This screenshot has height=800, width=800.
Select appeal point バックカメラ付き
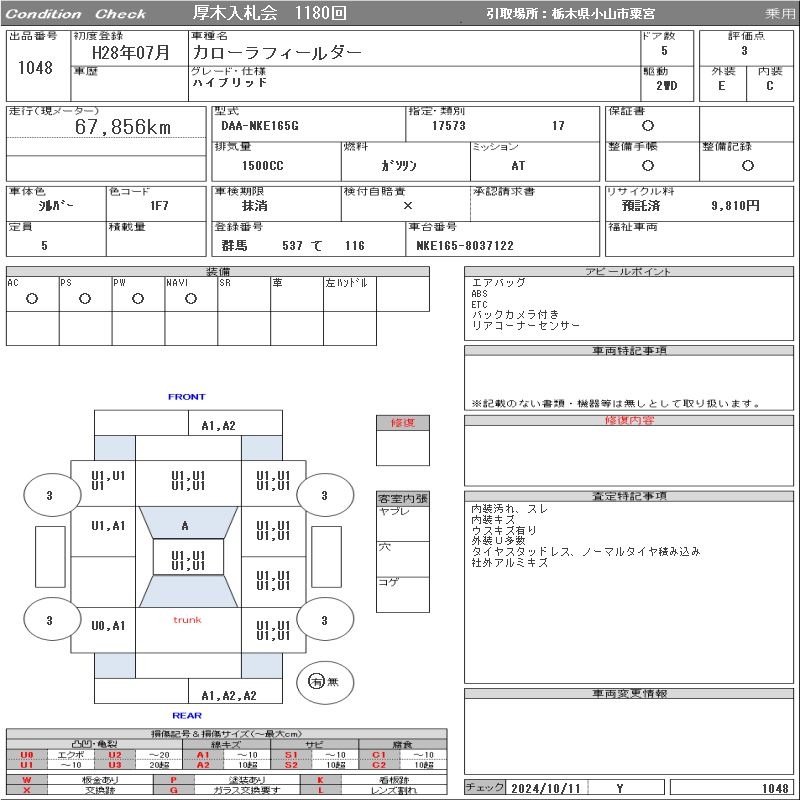[x=515, y=314]
